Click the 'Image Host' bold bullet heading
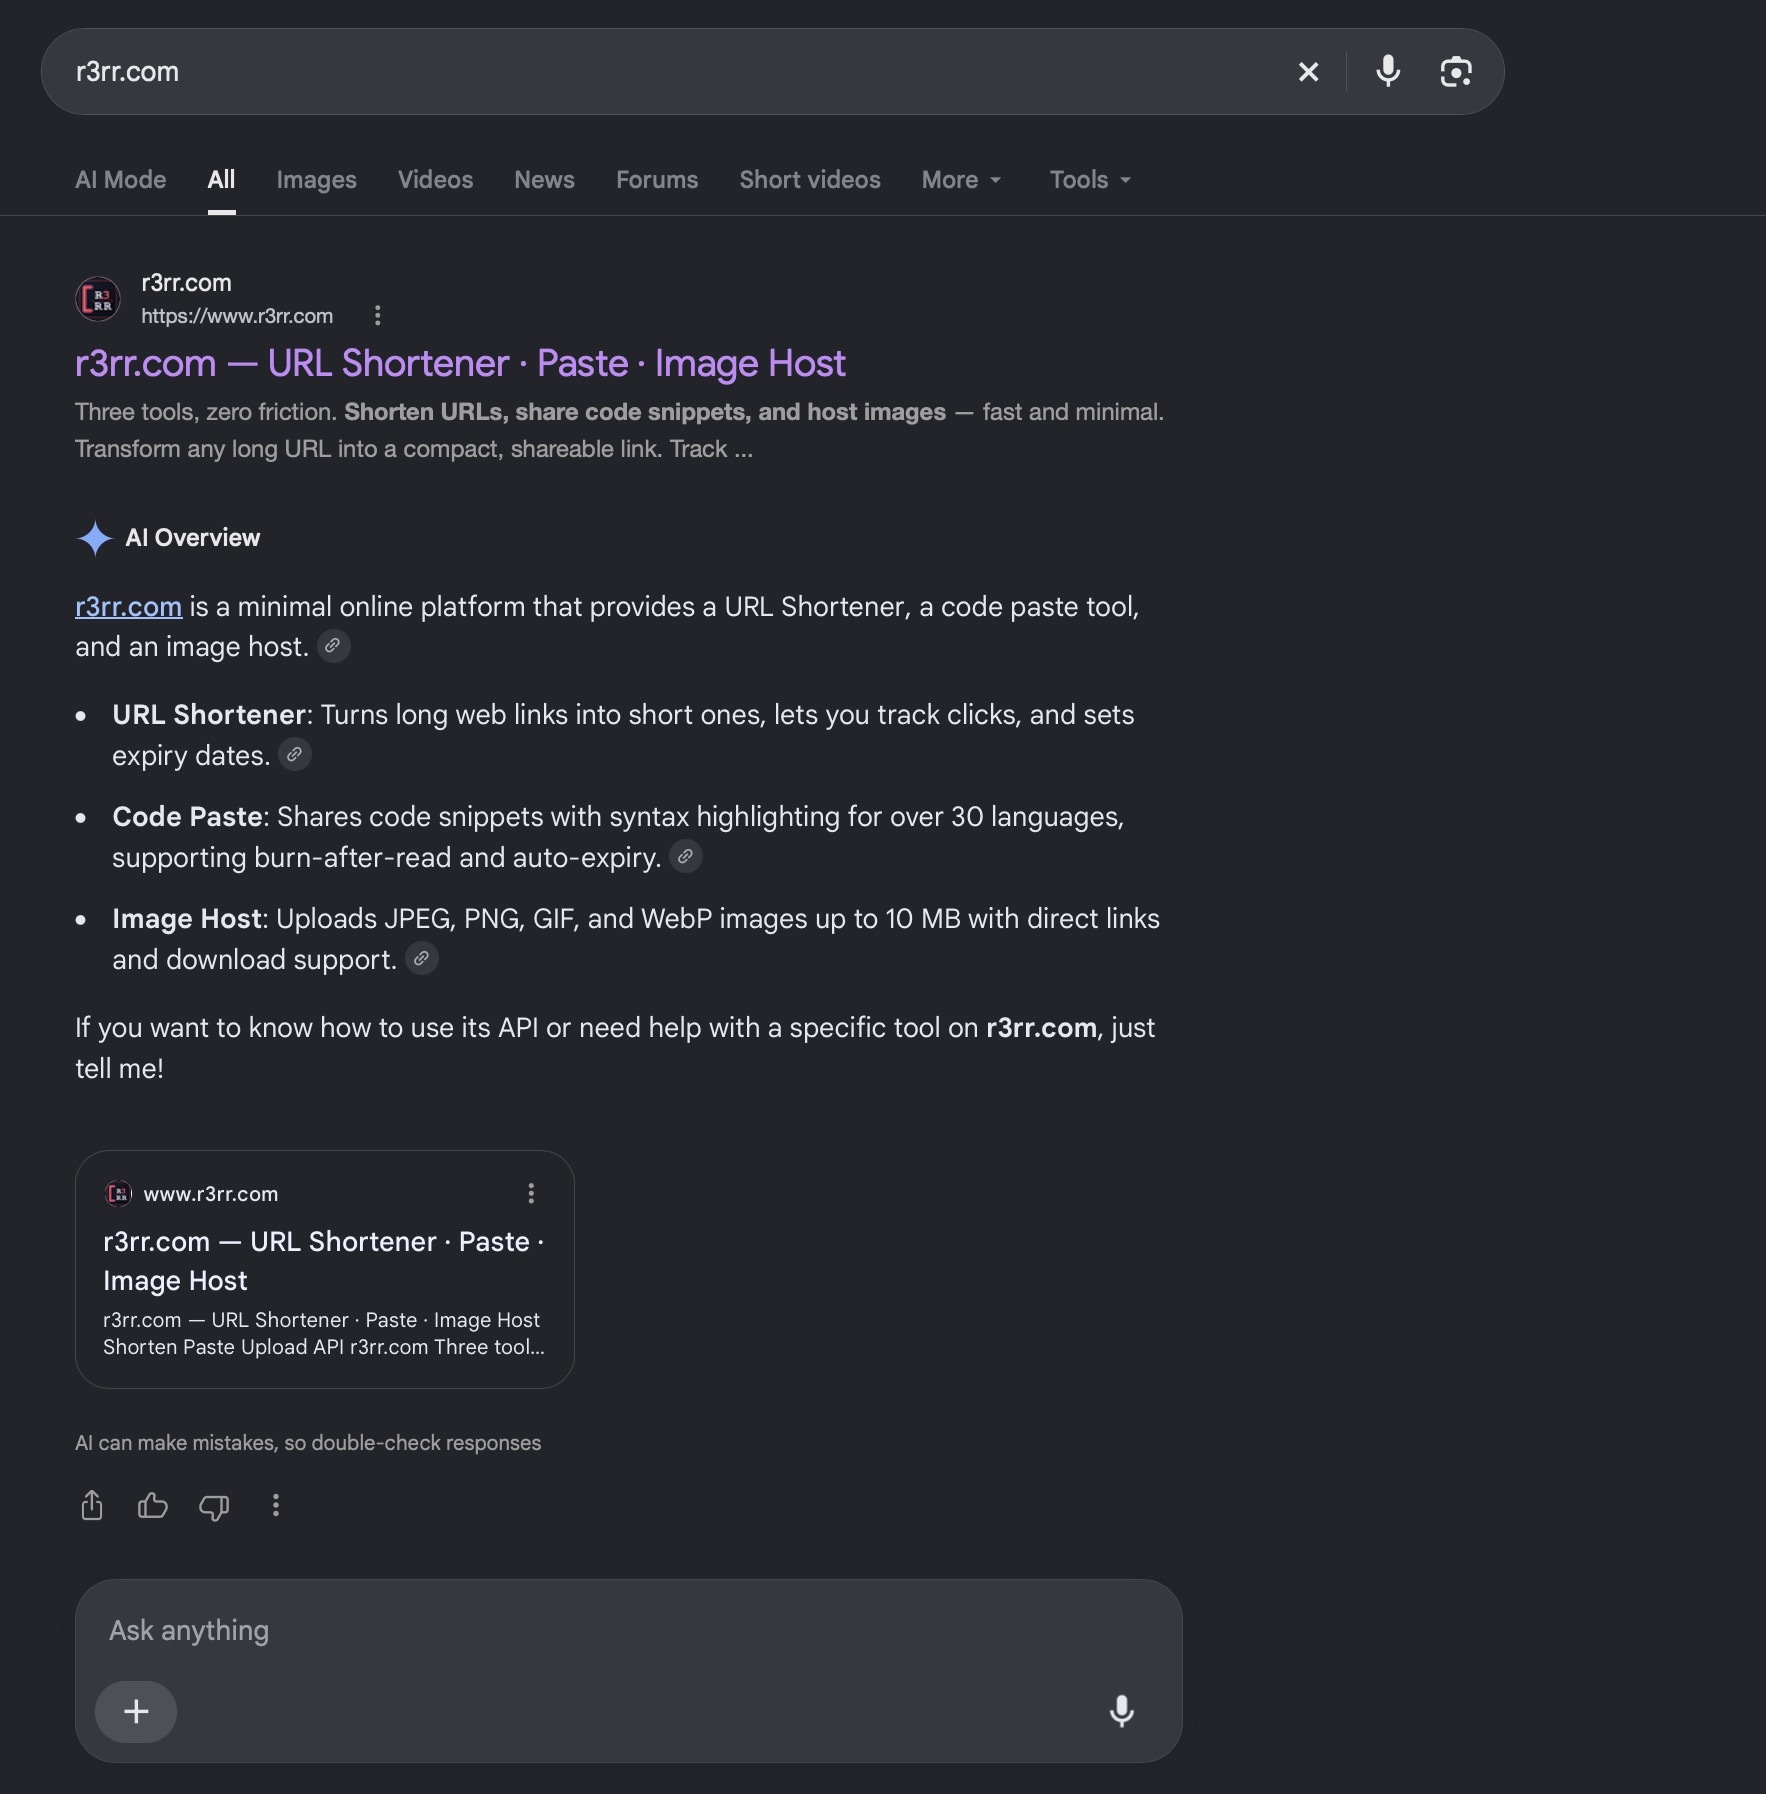 (x=187, y=919)
